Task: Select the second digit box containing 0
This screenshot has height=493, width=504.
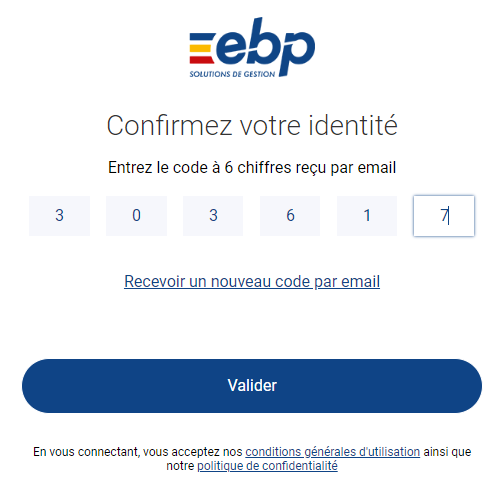Action: click(136, 216)
